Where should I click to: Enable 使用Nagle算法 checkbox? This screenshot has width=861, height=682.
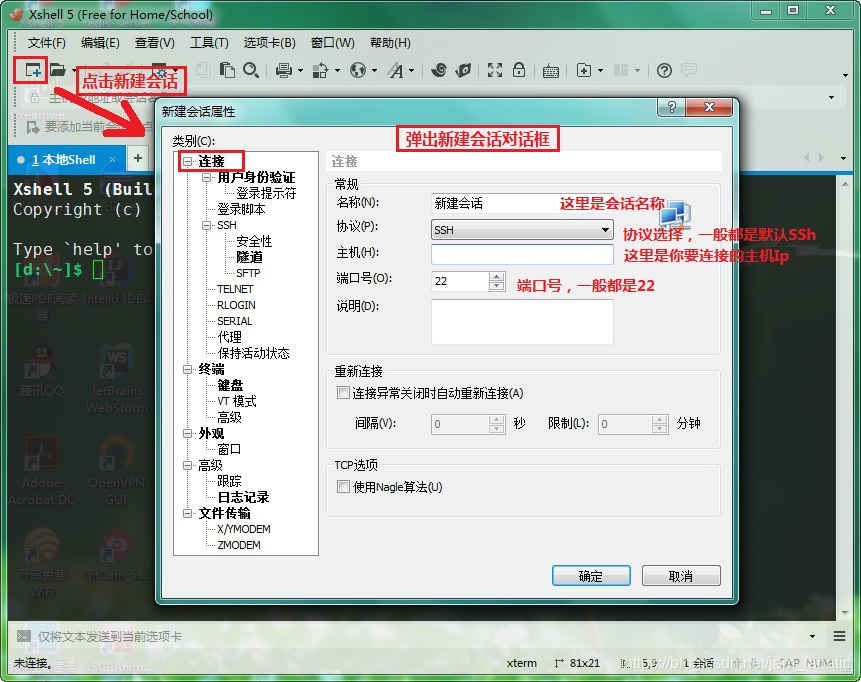343,487
